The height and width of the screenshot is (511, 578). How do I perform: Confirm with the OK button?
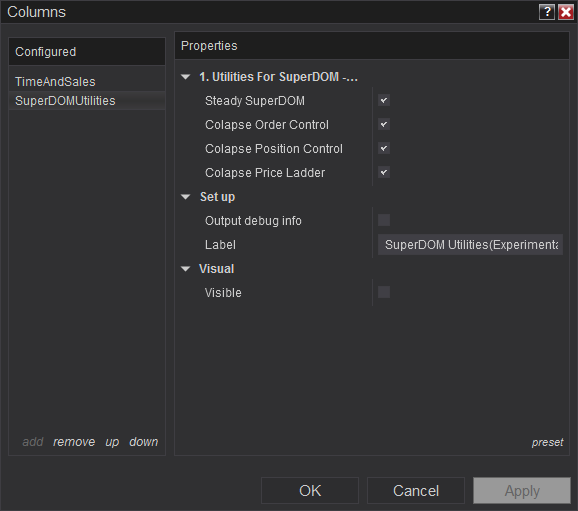[x=310, y=491]
